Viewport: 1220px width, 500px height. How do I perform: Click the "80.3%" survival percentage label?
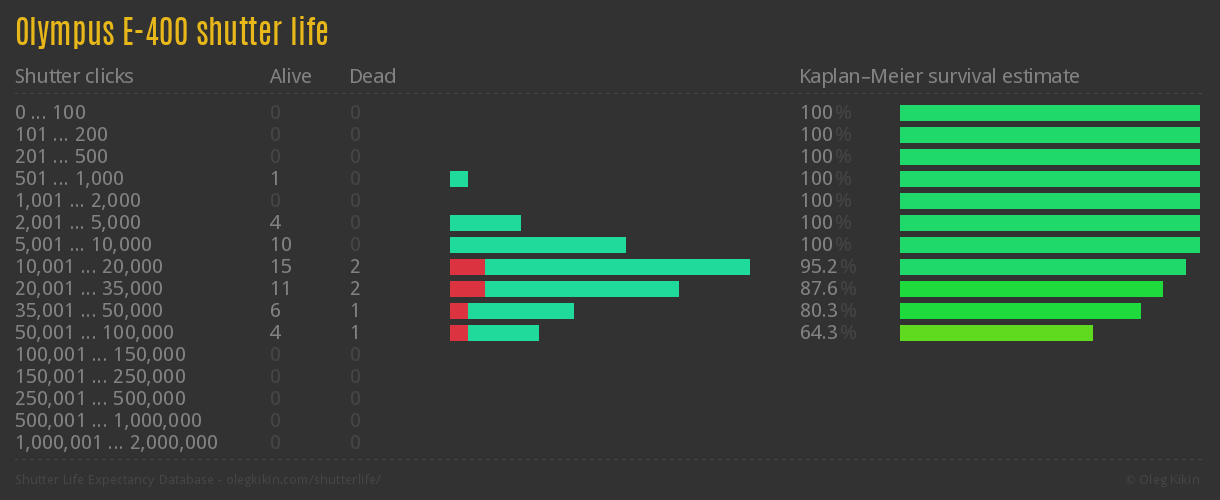coord(828,311)
